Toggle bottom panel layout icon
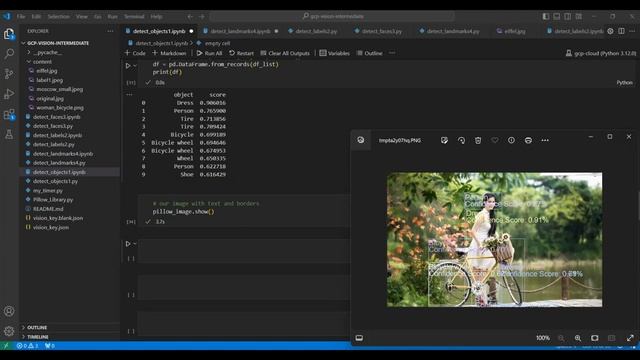The image size is (640, 360). pos(557,16)
